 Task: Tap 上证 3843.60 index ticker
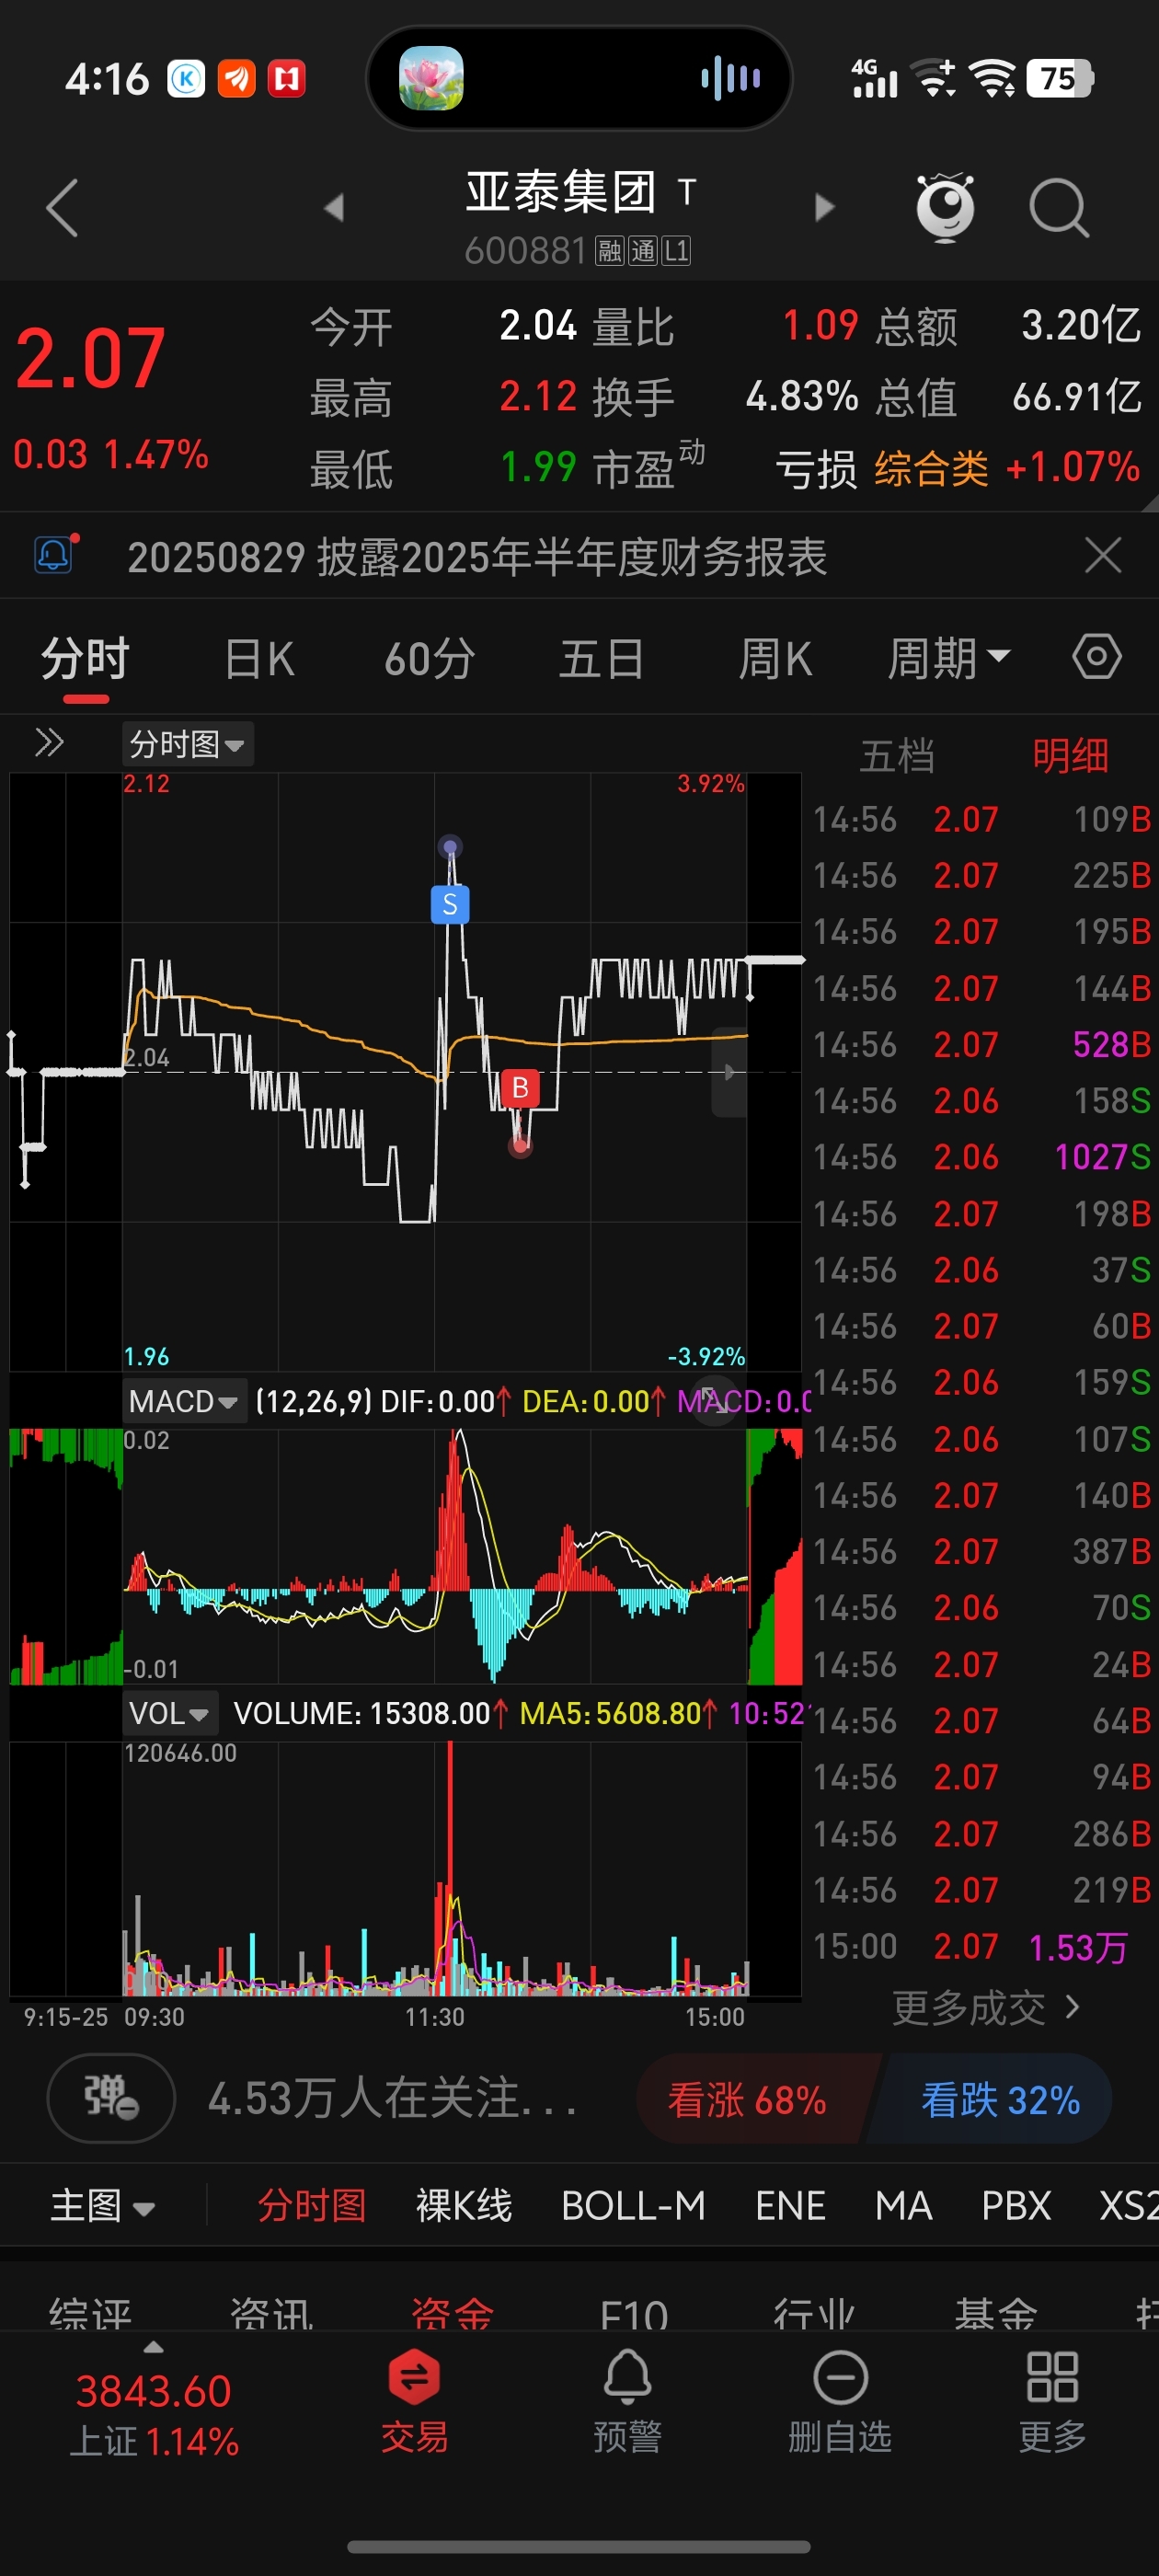pyautogui.click(x=153, y=2415)
